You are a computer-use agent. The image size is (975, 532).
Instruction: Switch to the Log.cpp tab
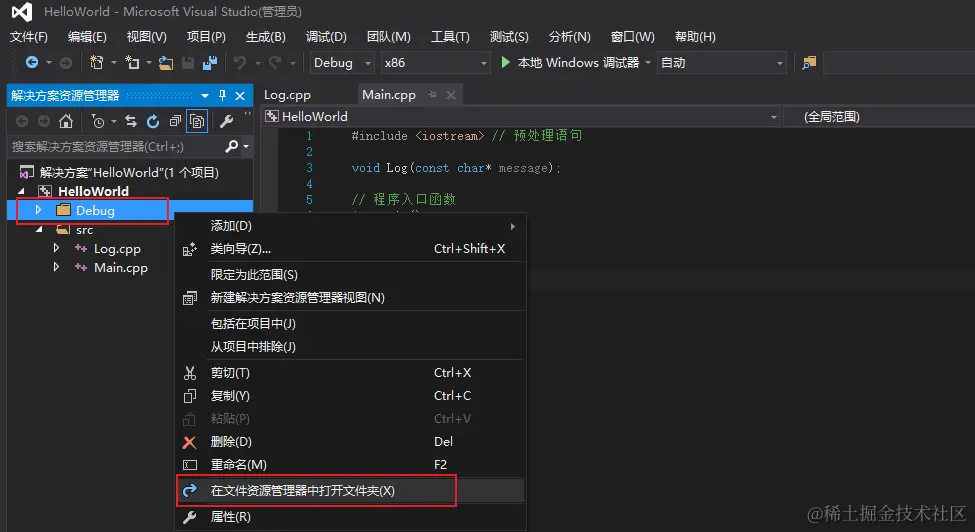pyautogui.click(x=287, y=95)
